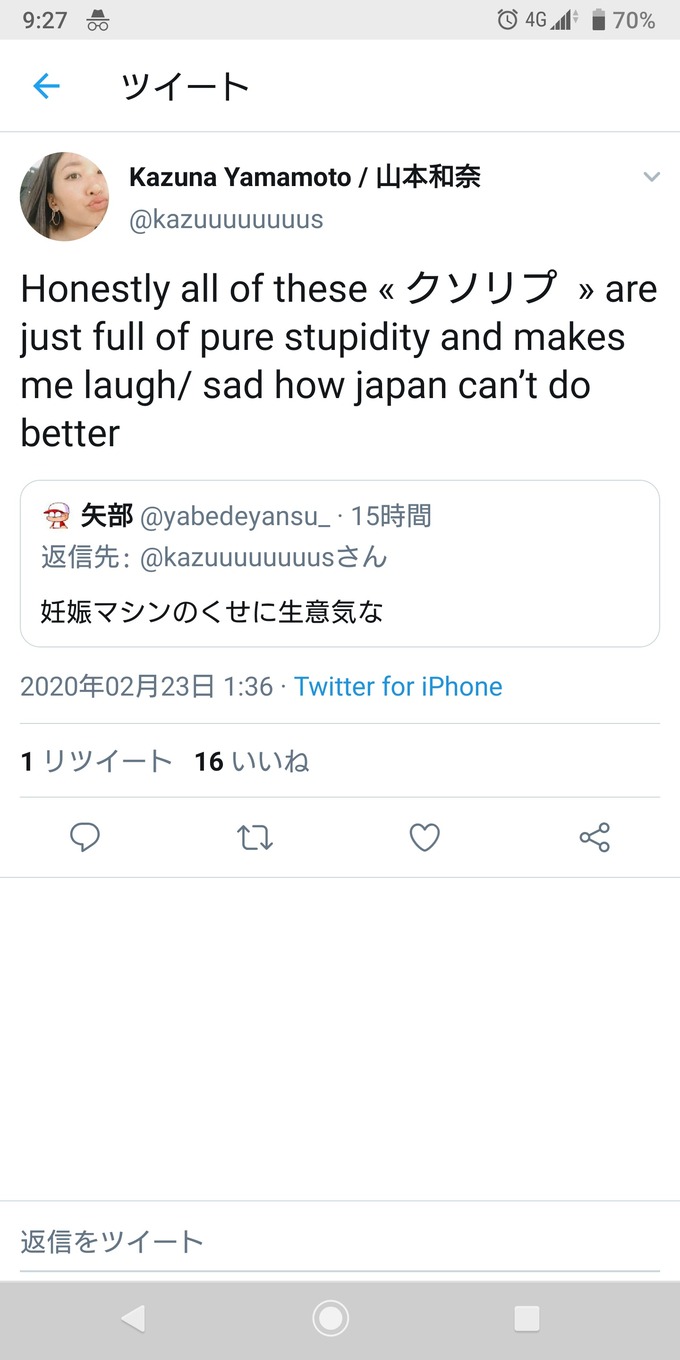This screenshot has height=1360, width=680.
Task: Tap the tweet timestamp 2020年02月23日
Action: pos(146,686)
